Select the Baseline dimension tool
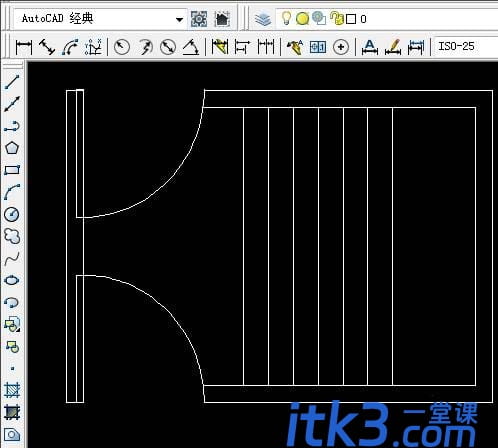Screen dimensions: 498x448 242,47
